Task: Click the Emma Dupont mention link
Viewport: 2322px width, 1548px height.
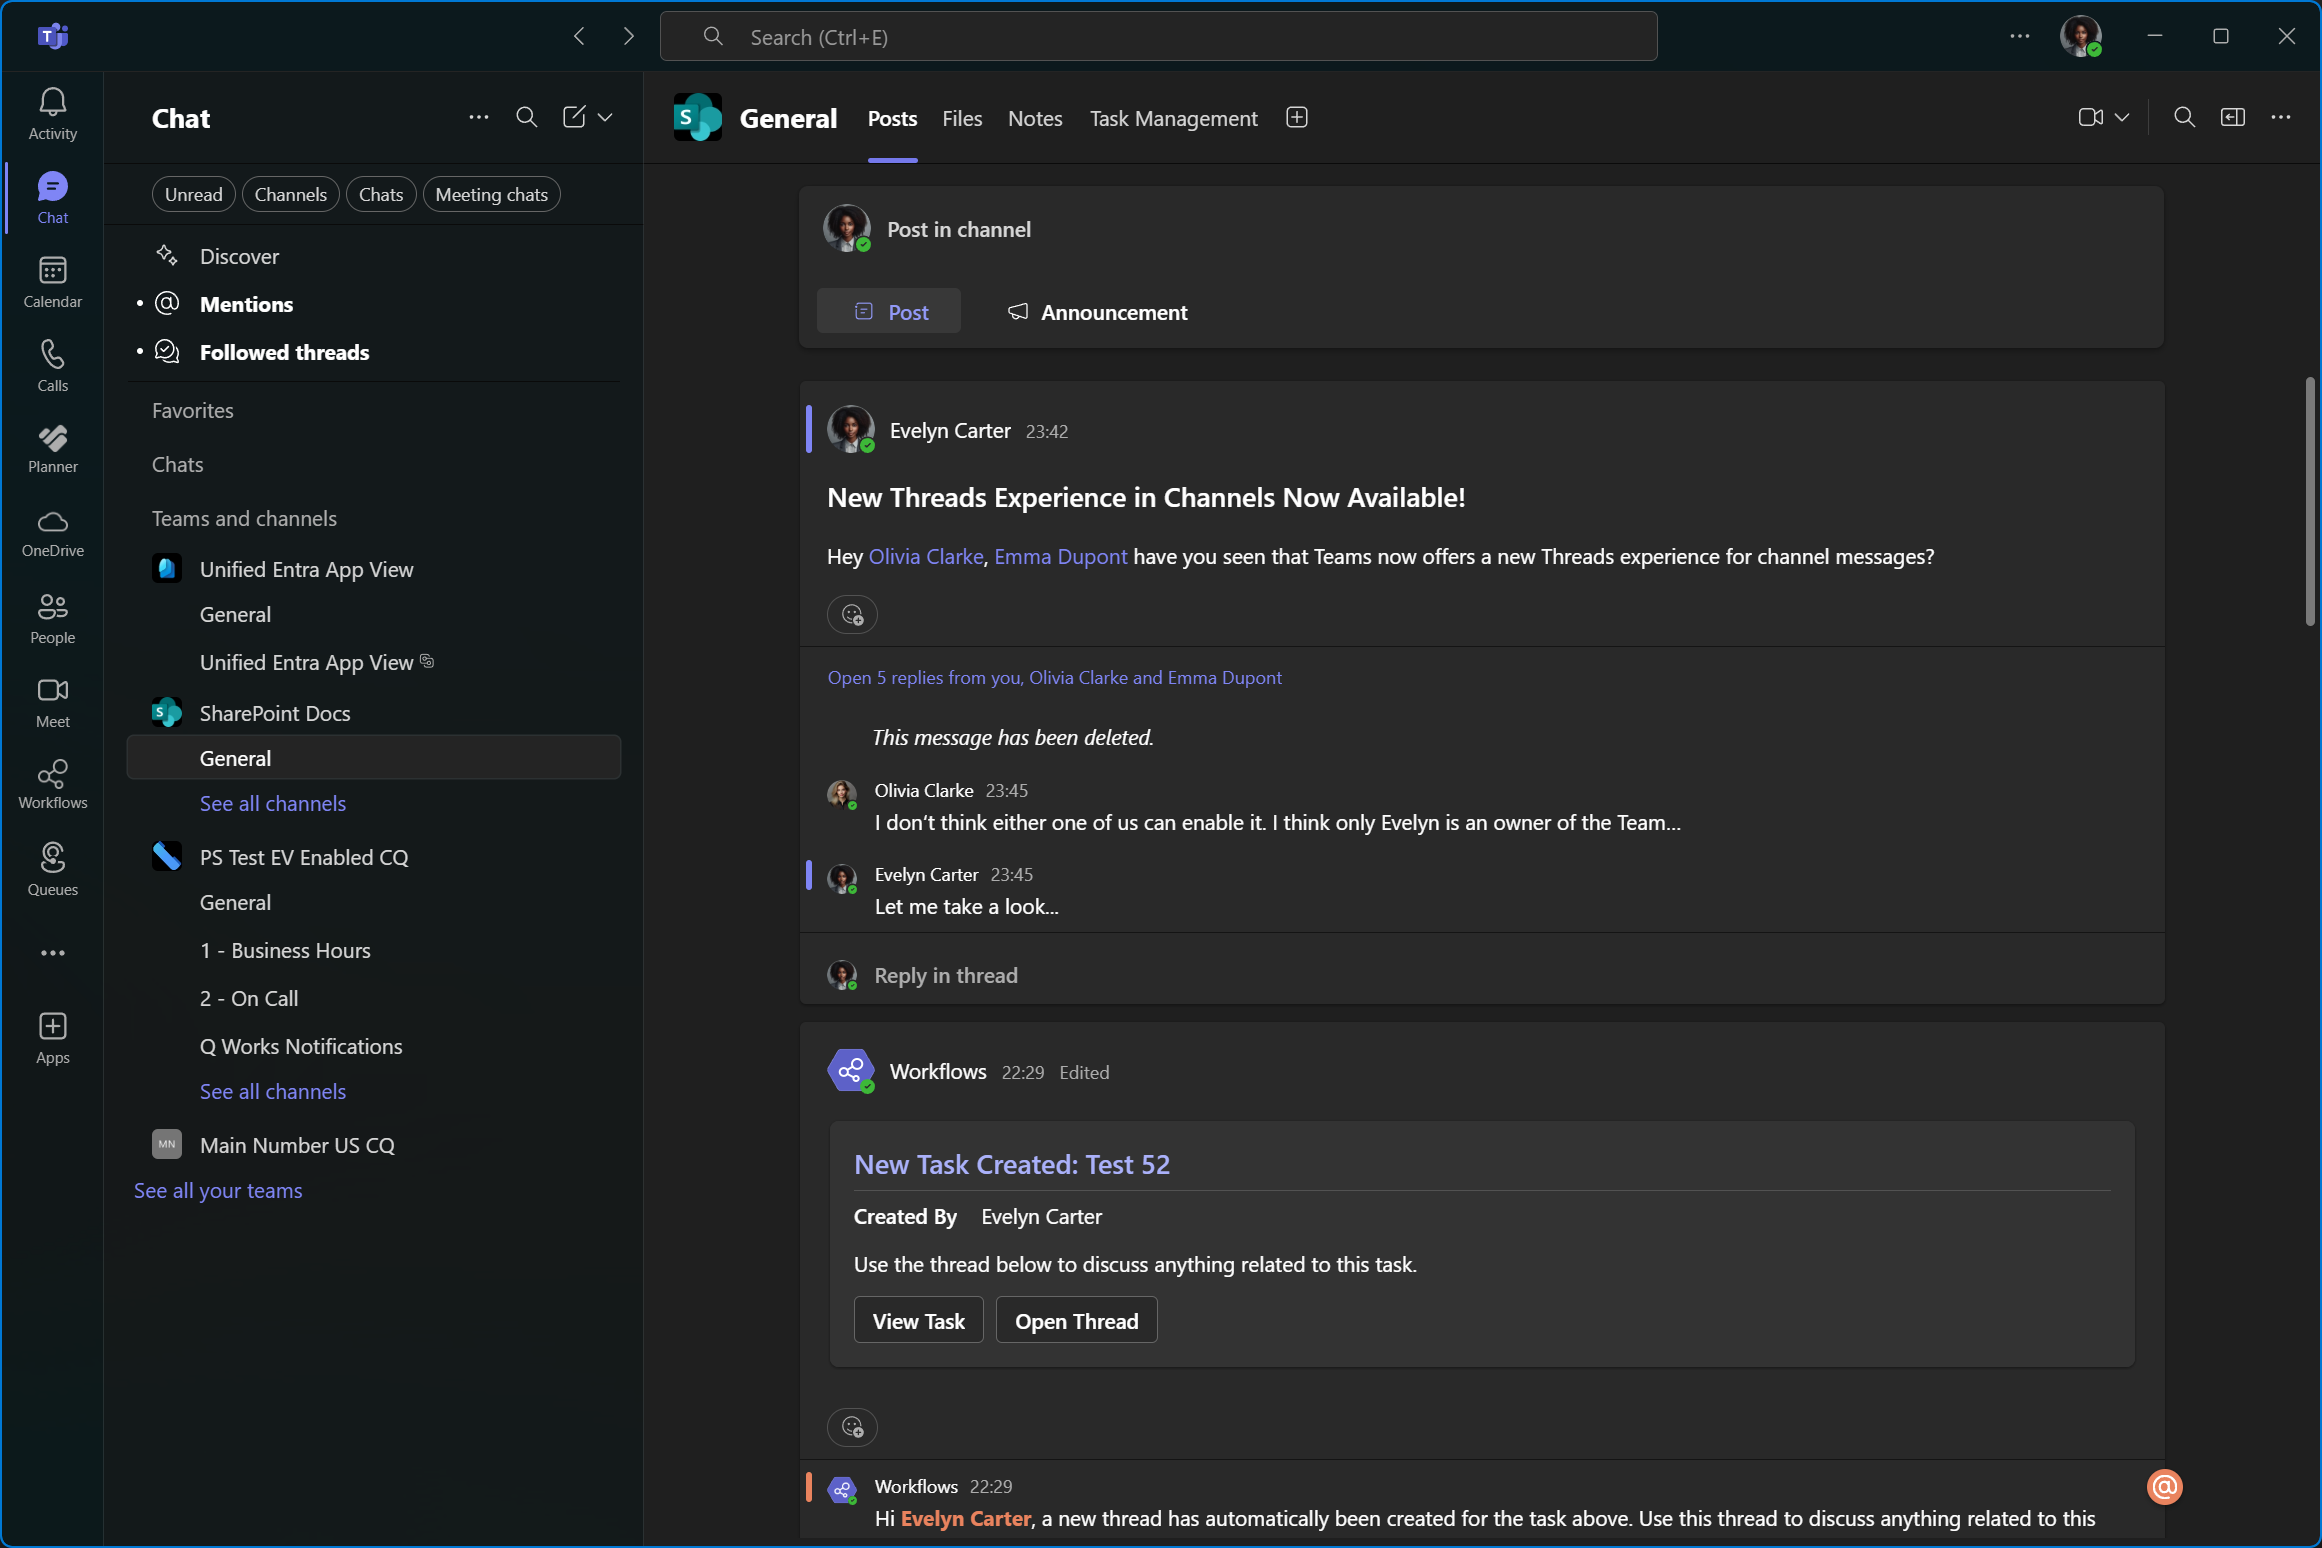Action: (1060, 556)
